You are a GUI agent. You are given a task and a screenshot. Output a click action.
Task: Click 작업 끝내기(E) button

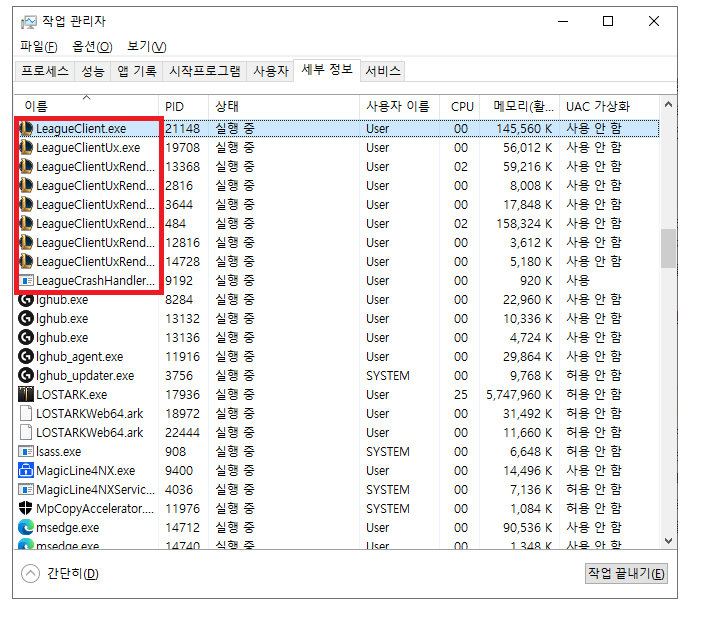(626, 573)
